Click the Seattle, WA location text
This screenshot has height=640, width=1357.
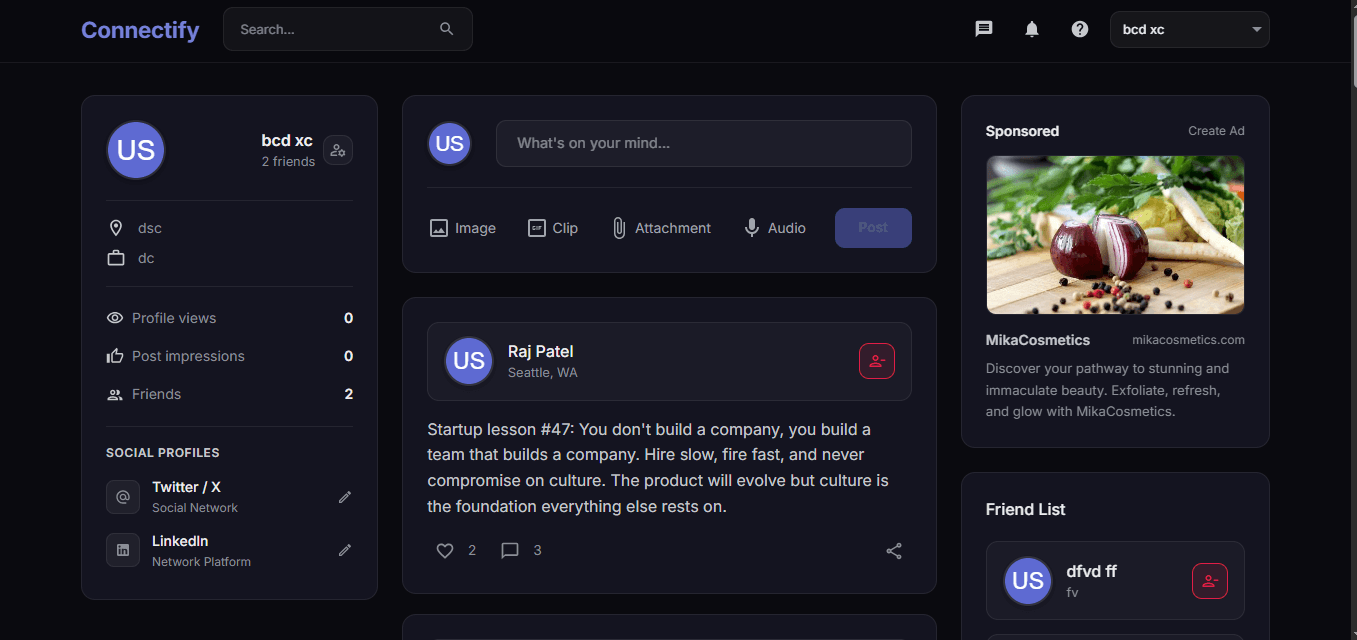[x=543, y=373]
